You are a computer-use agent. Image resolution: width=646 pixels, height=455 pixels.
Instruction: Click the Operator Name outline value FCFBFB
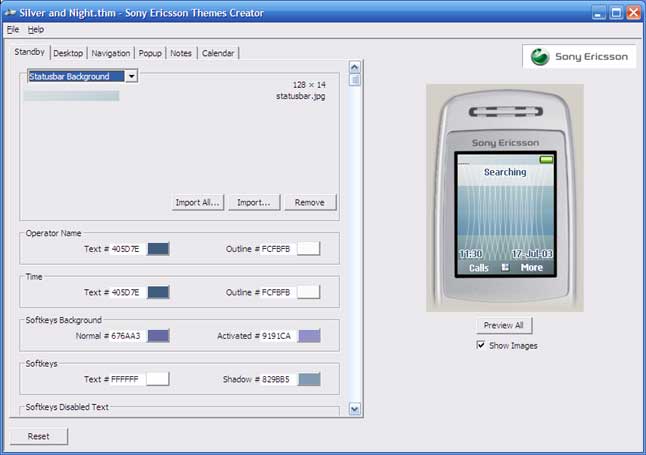(x=276, y=249)
